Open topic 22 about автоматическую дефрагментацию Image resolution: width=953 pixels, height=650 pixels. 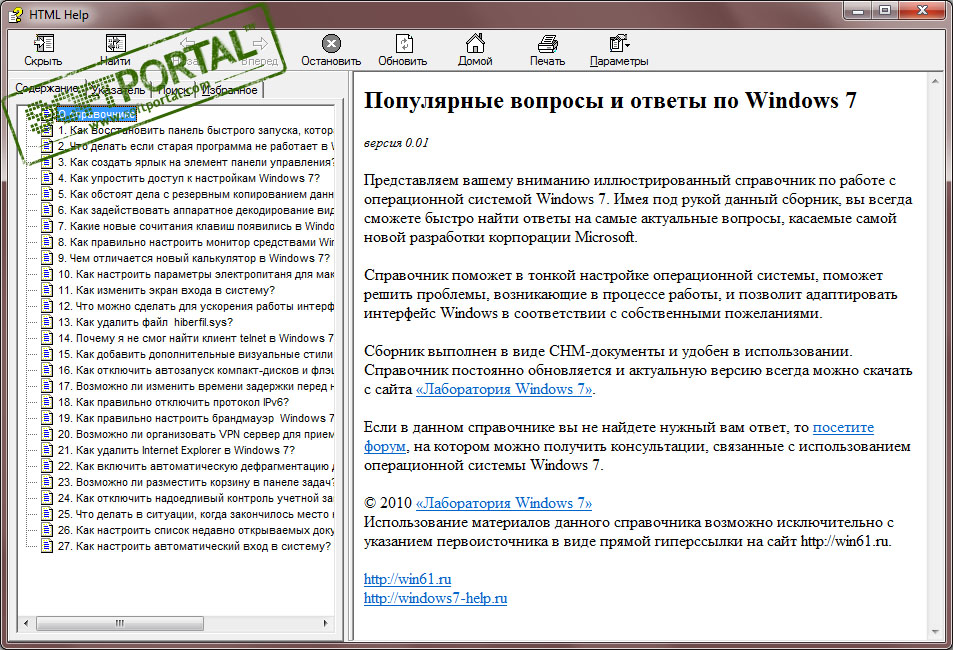coord(196,466)
